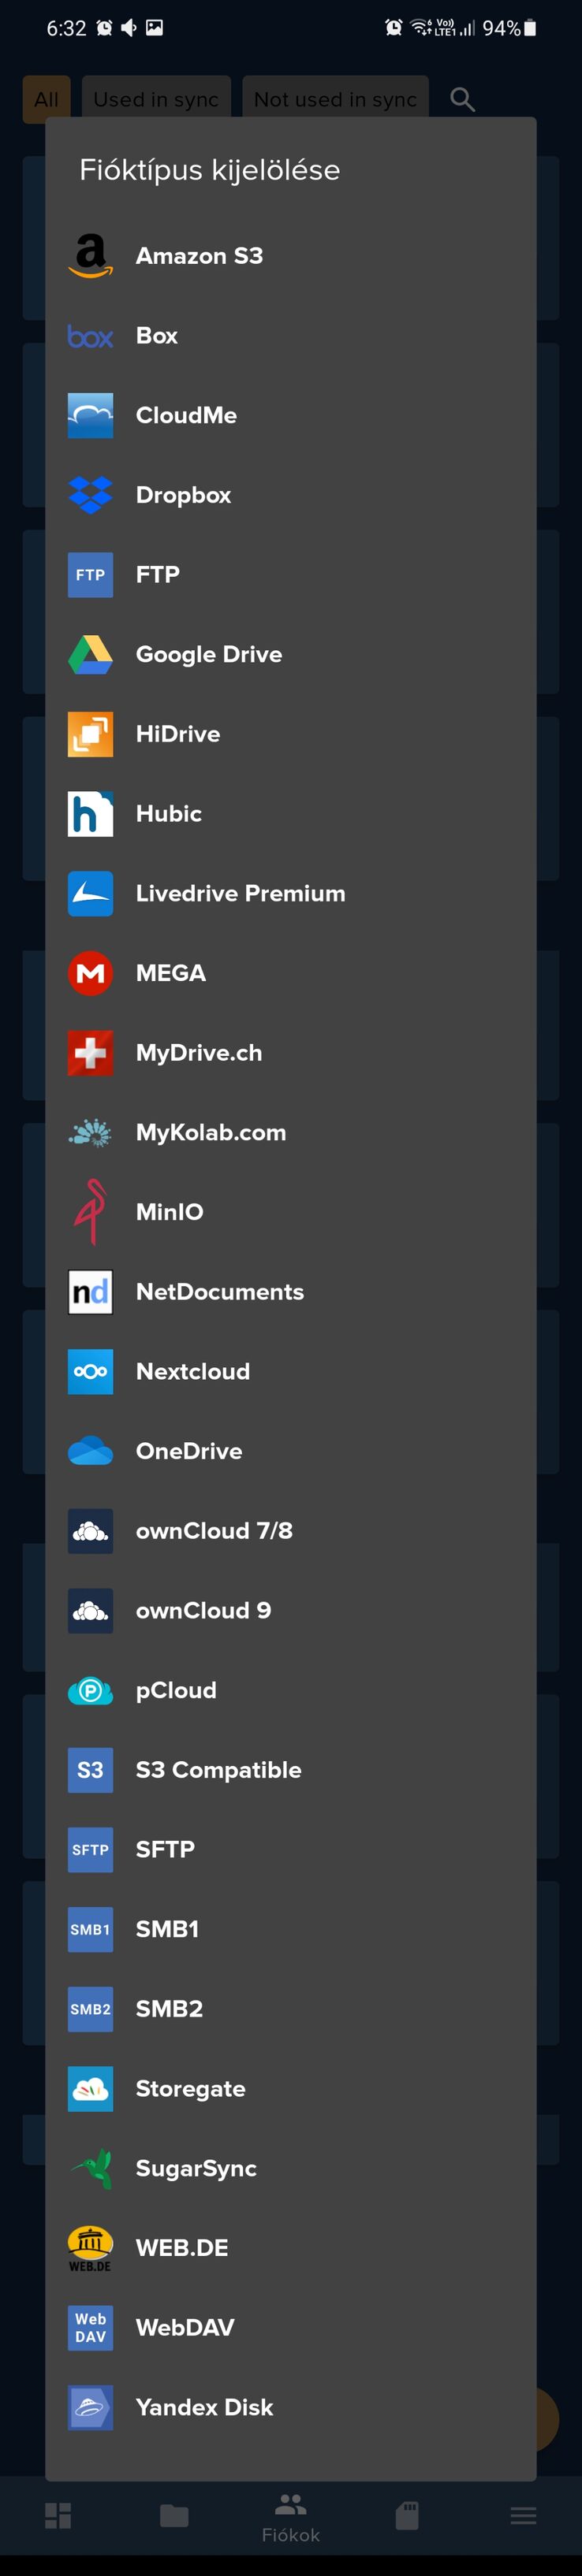Screen dimensions: 582x2576
Task: Pick Nextcloud from the list
Action: (x=291, y=1371)
